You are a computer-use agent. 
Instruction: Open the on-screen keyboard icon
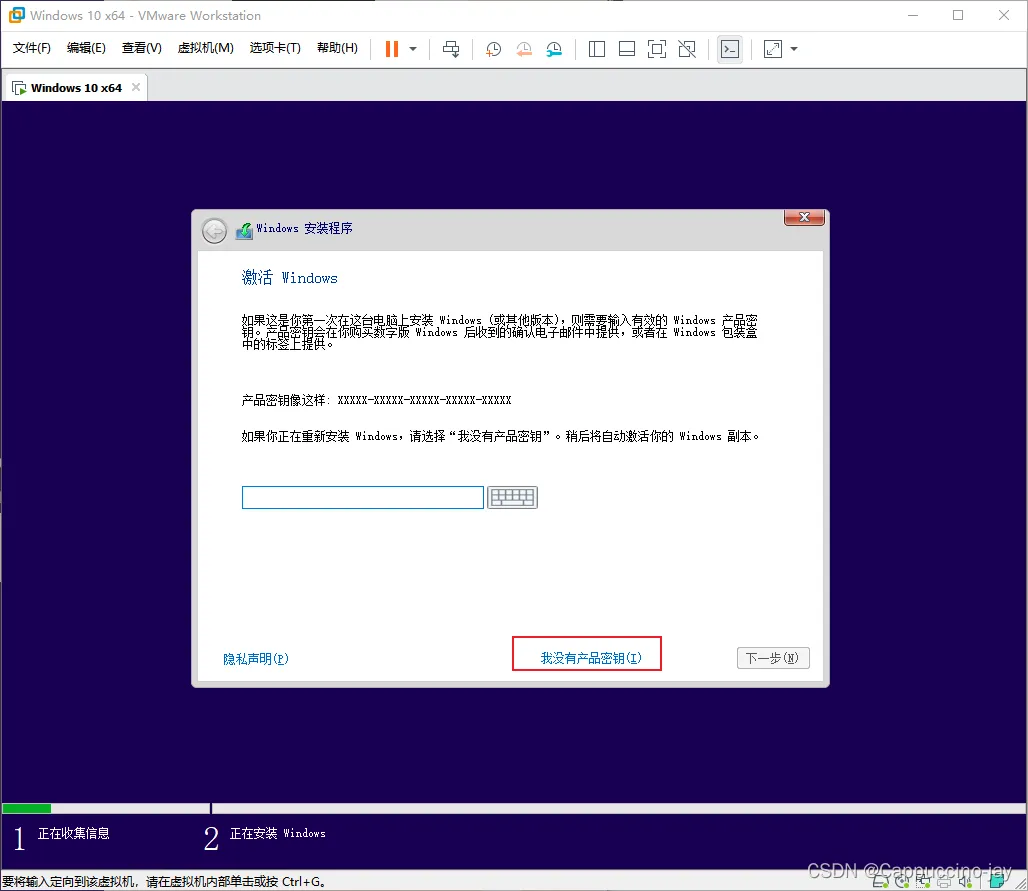[x=513, y=498]
